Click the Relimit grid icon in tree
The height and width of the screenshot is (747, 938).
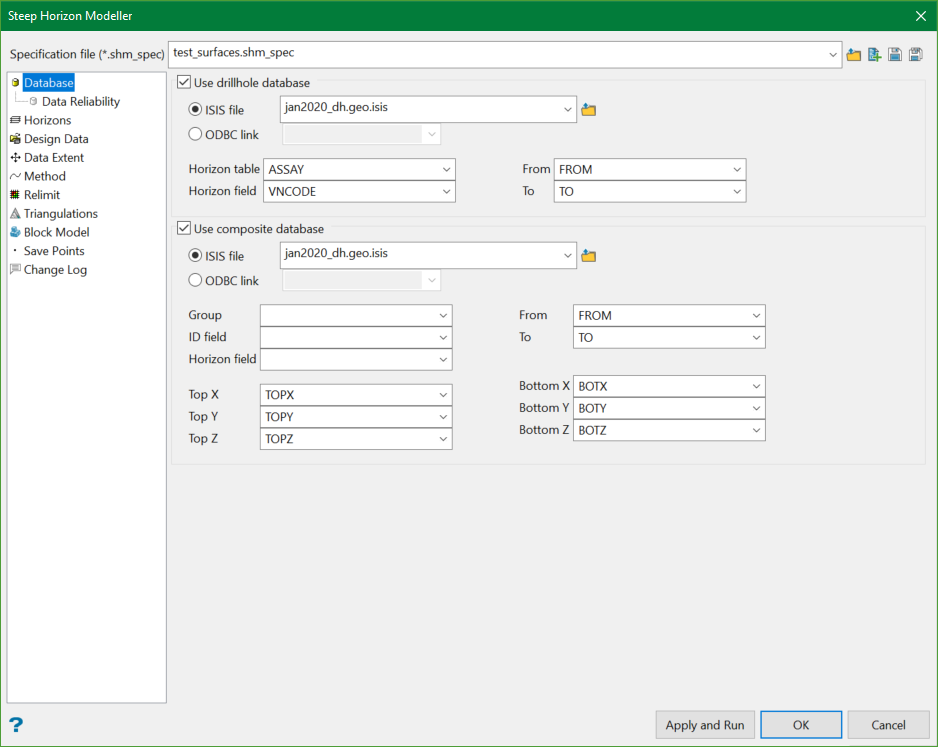pos(15,195)
